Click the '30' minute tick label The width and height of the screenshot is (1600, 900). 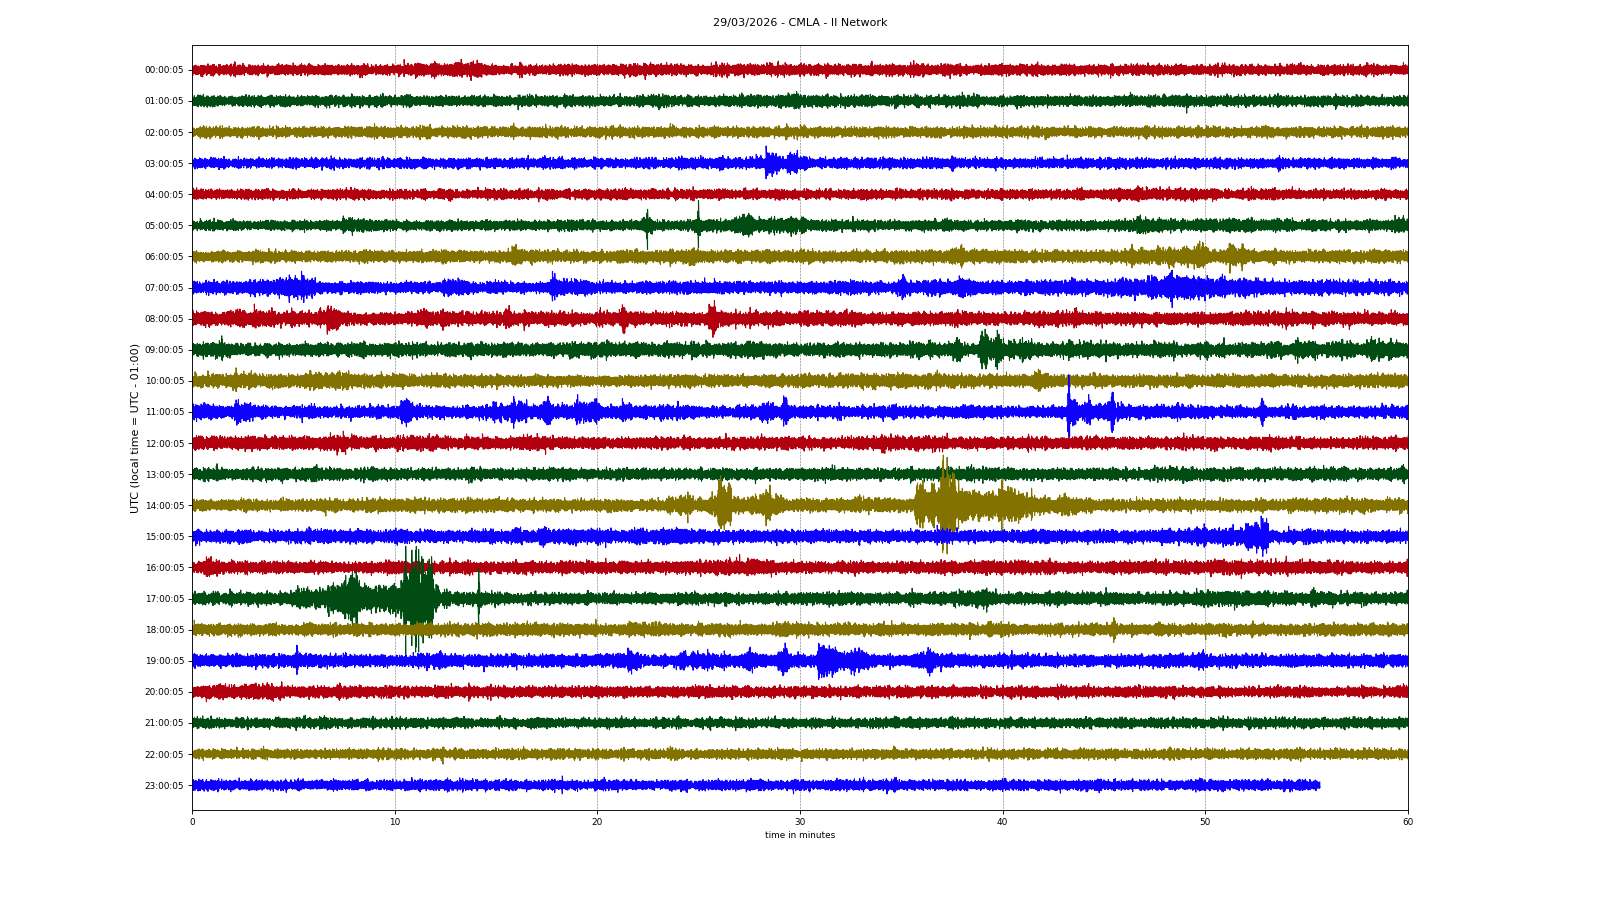coord(800,822)
